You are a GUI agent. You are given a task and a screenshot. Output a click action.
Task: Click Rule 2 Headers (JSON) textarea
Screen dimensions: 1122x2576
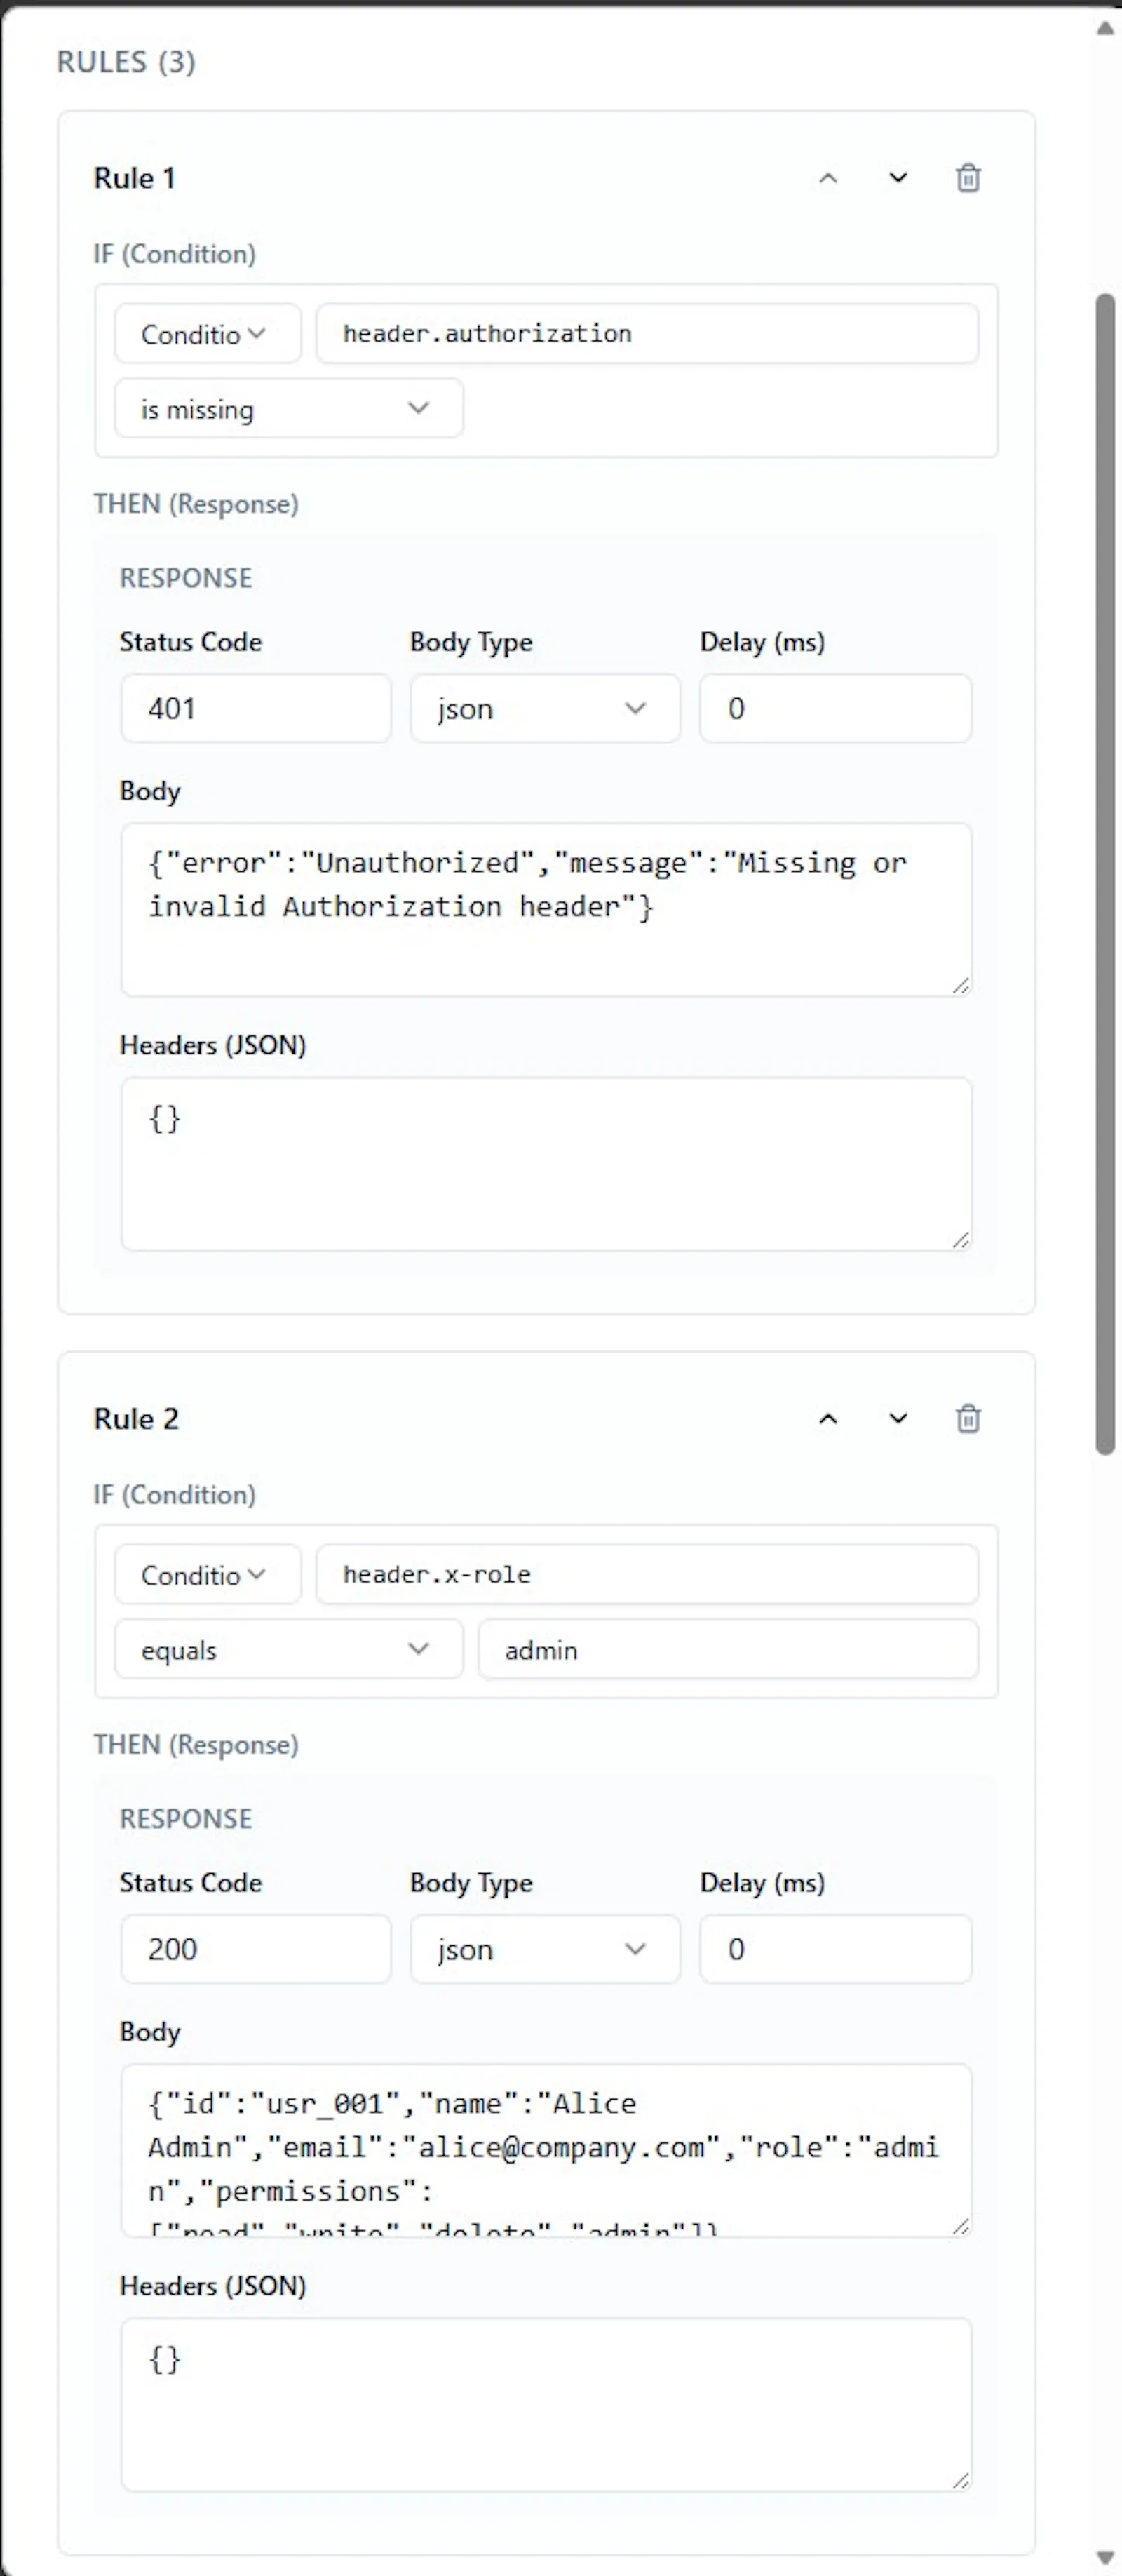[546, 2405]
